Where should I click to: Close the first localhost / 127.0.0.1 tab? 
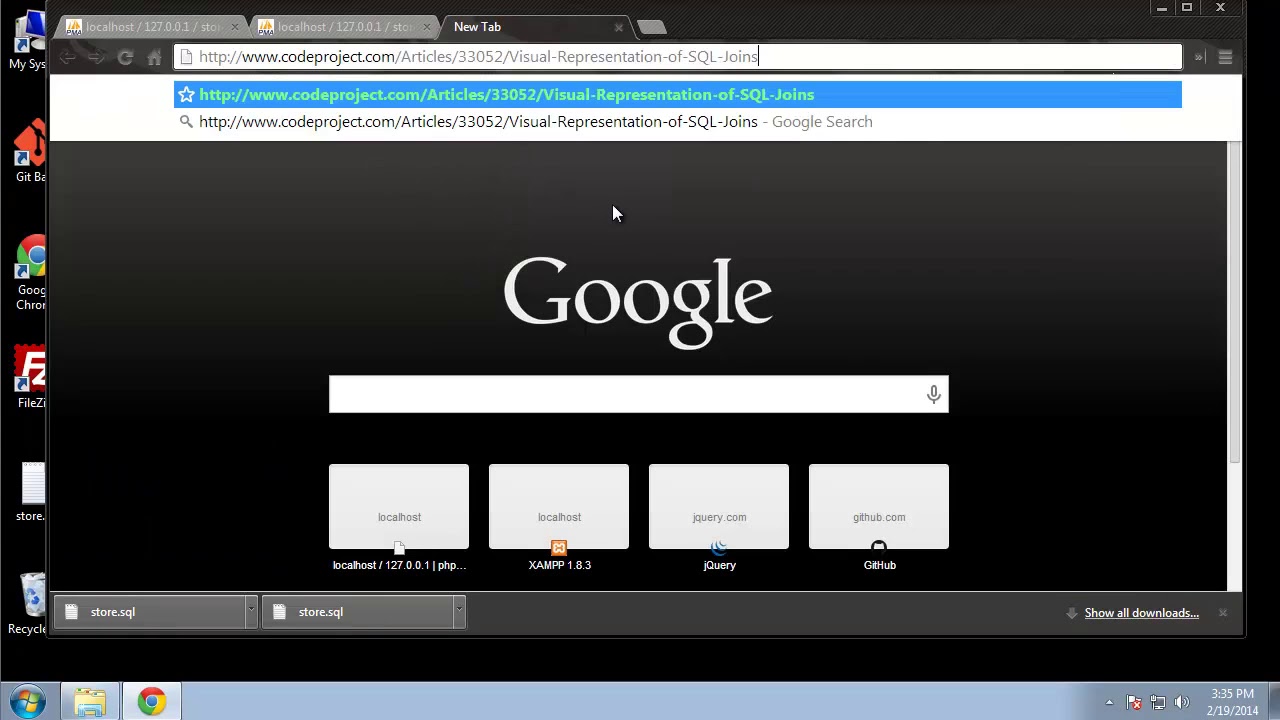234,27
